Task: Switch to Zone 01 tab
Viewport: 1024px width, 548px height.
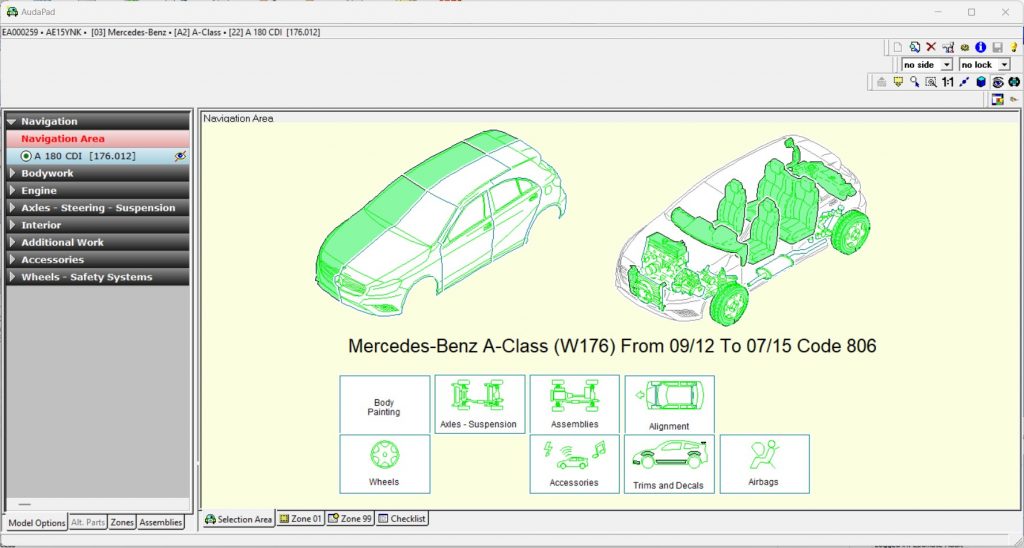Action: (x=300, y=519)
